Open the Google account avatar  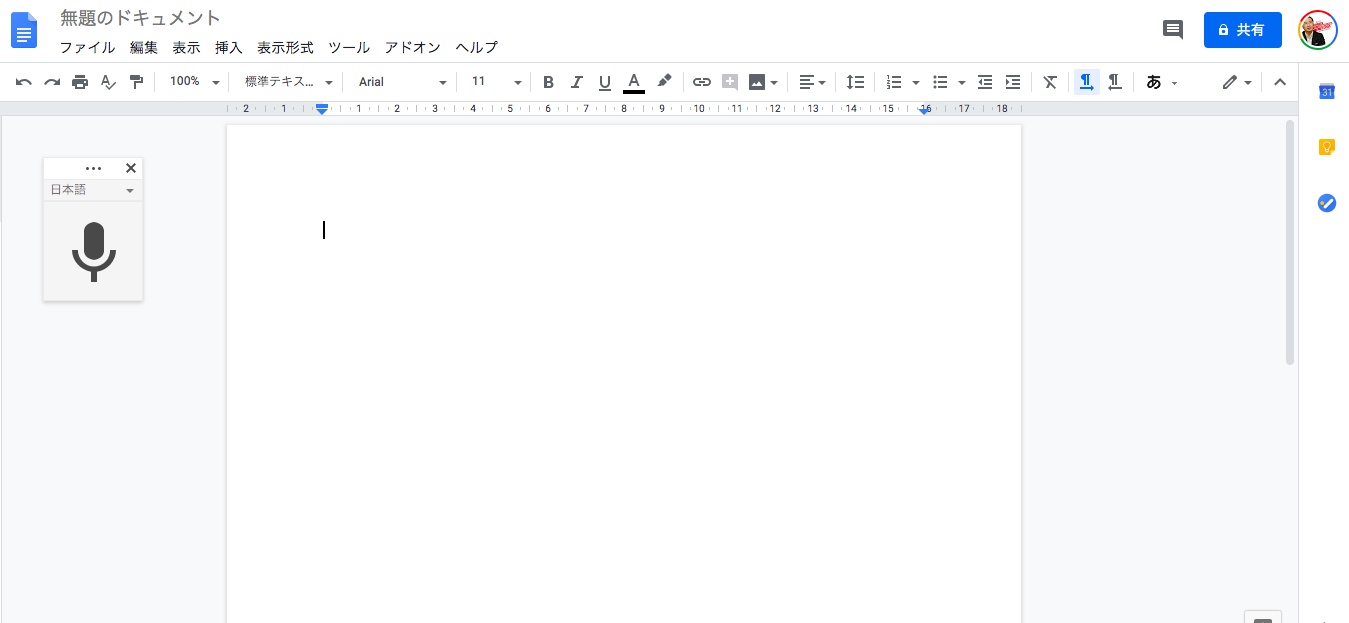point(1317,30)
